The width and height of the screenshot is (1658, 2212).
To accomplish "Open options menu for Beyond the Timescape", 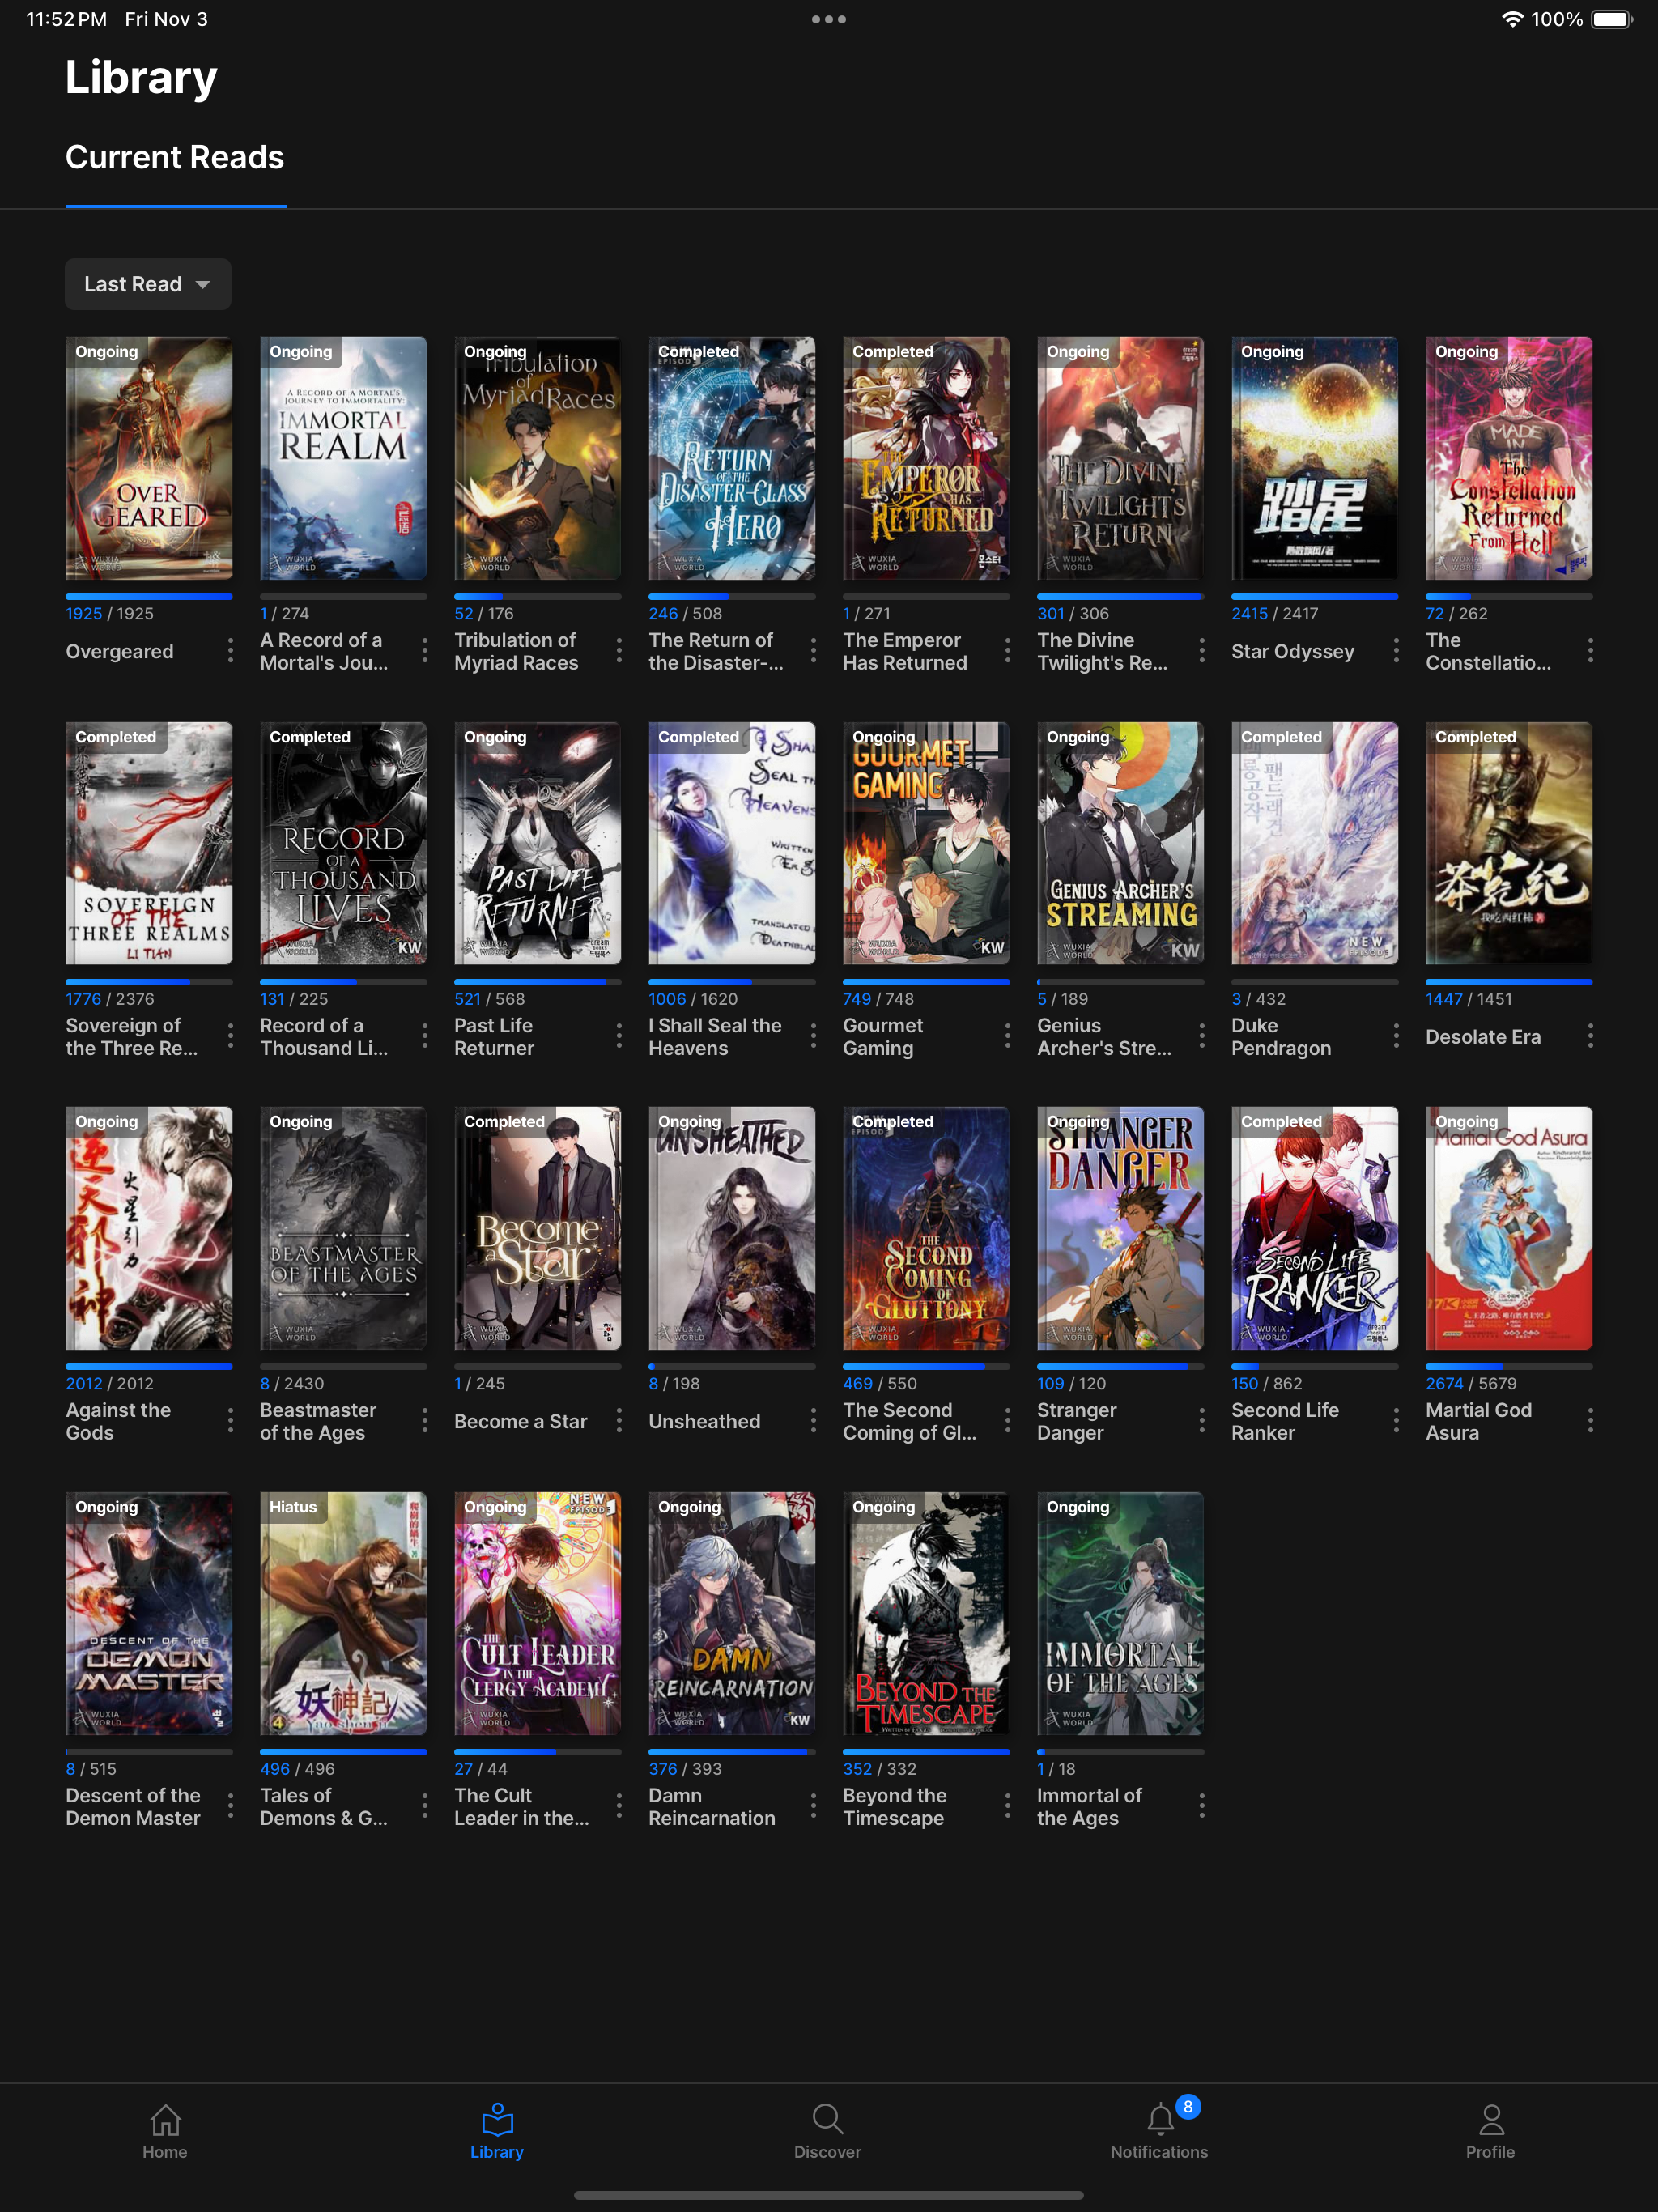I will (1007, 1806).
